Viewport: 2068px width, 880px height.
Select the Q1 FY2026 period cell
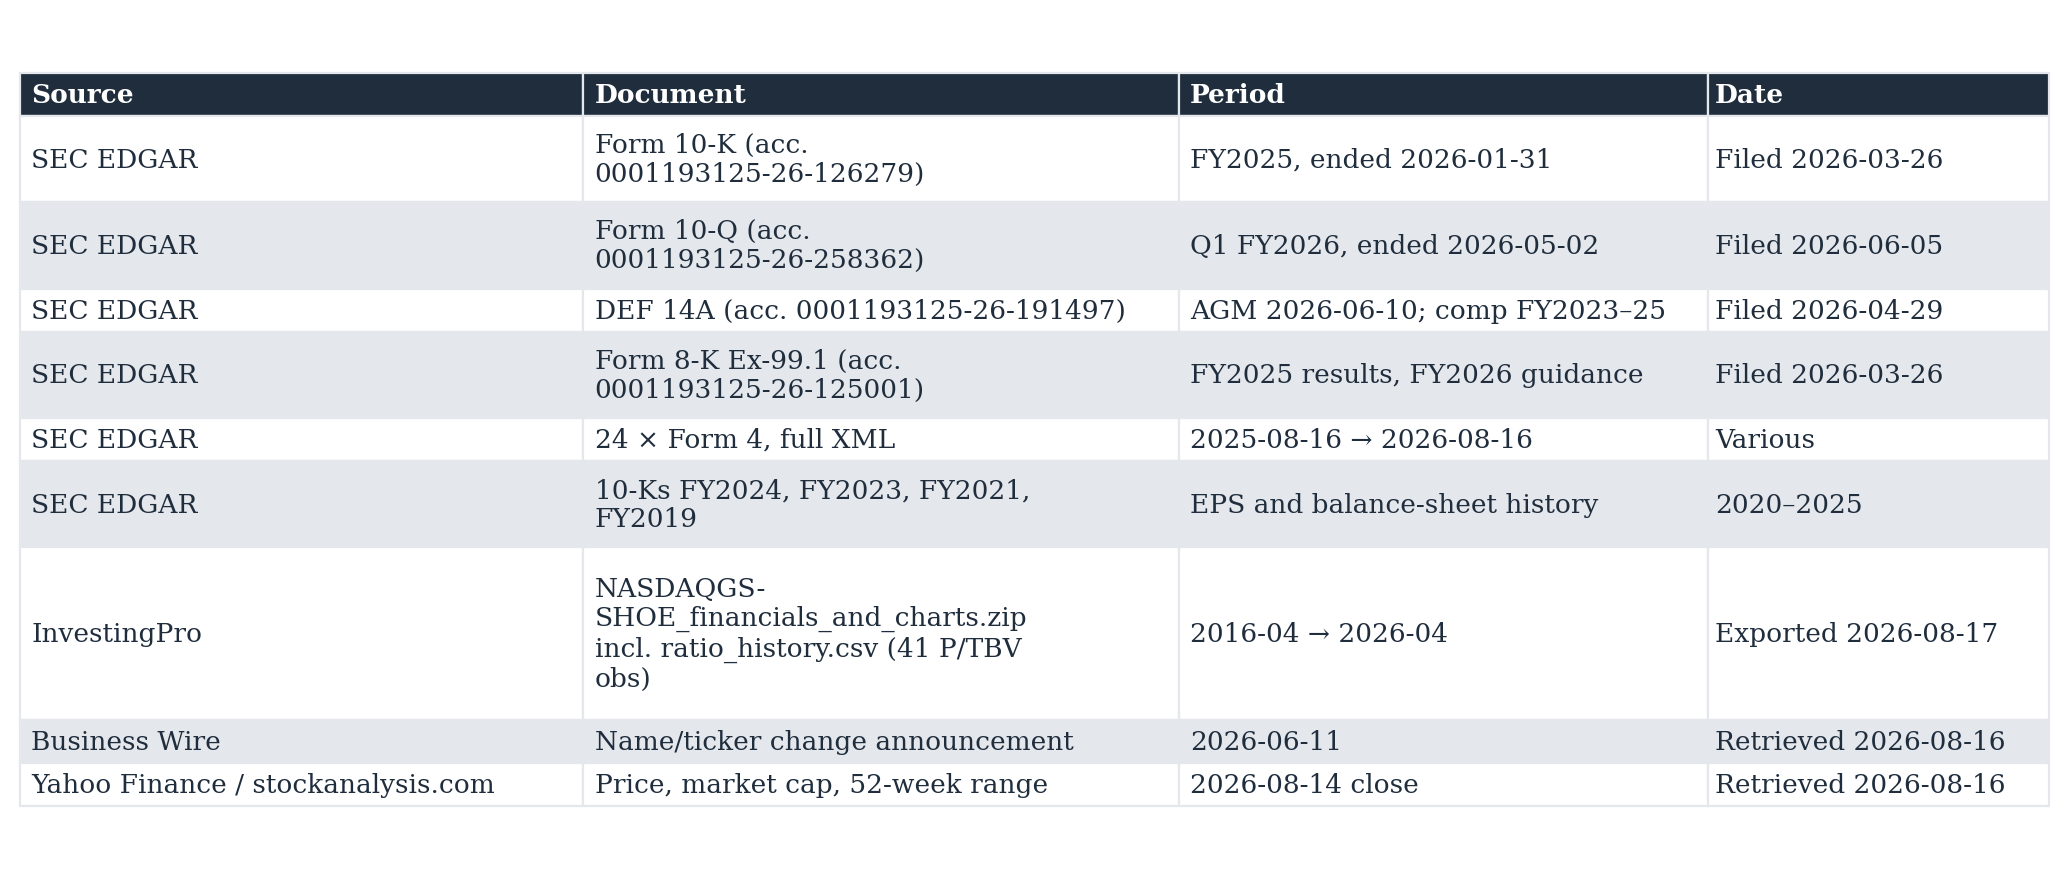click(1442, 246)
